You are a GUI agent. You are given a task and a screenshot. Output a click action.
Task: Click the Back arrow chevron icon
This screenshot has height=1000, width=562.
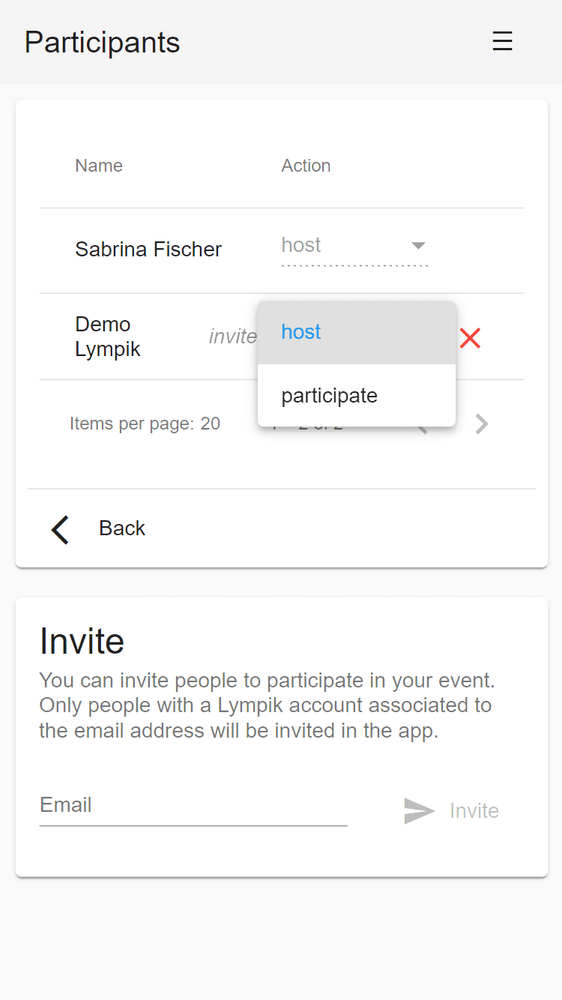point(60,530)
